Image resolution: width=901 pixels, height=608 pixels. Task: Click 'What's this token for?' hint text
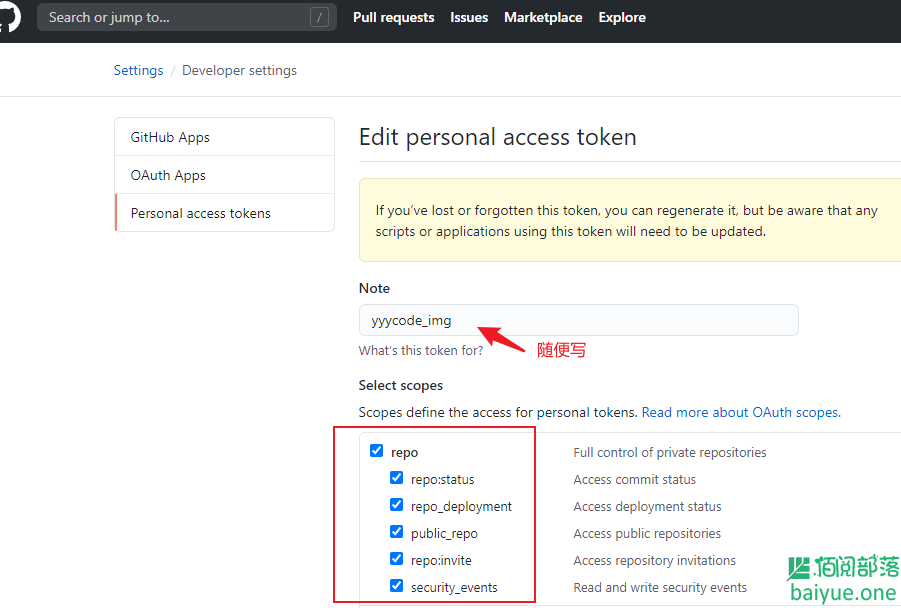[421, 350]
